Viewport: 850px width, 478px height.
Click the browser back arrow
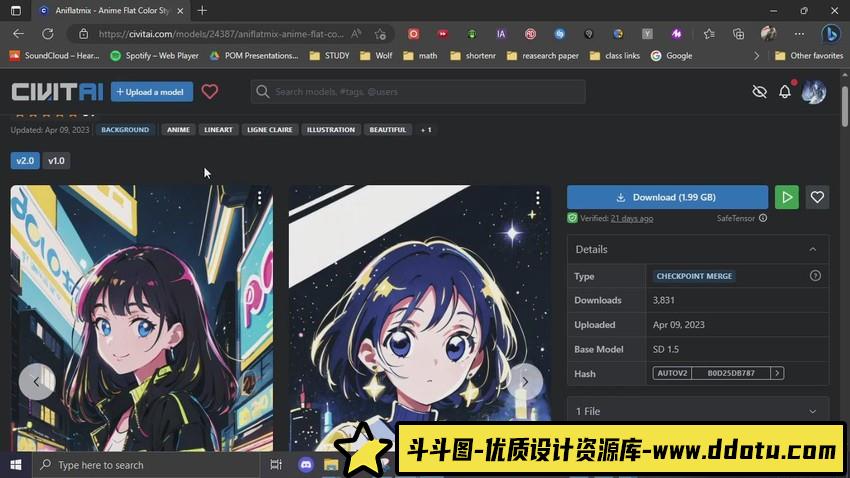point(18,34)
